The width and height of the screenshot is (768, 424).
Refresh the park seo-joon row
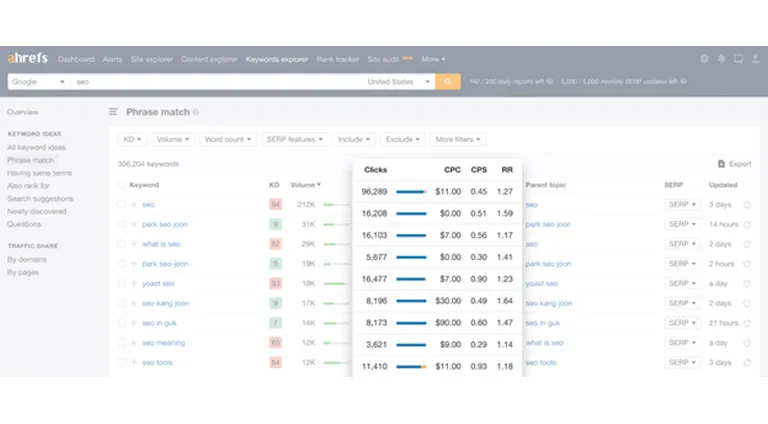pos(747,264)
